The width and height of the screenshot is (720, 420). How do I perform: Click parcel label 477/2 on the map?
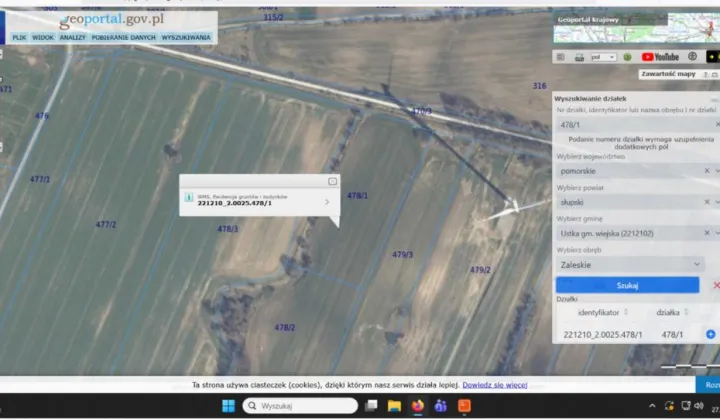(106, 224)
